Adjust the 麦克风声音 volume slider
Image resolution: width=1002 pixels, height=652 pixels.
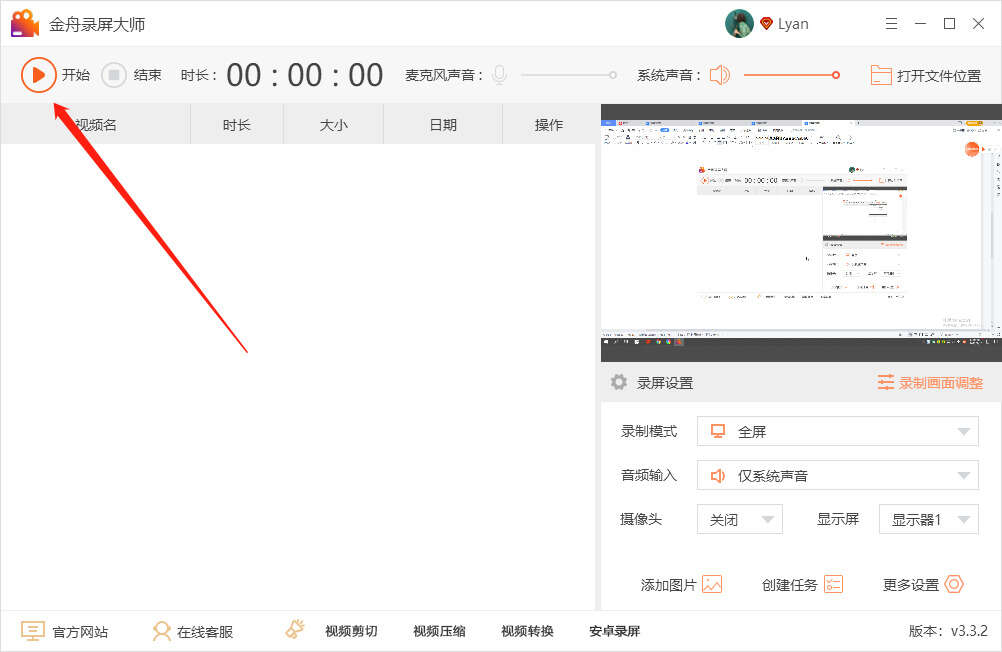[x=569, y=75]
